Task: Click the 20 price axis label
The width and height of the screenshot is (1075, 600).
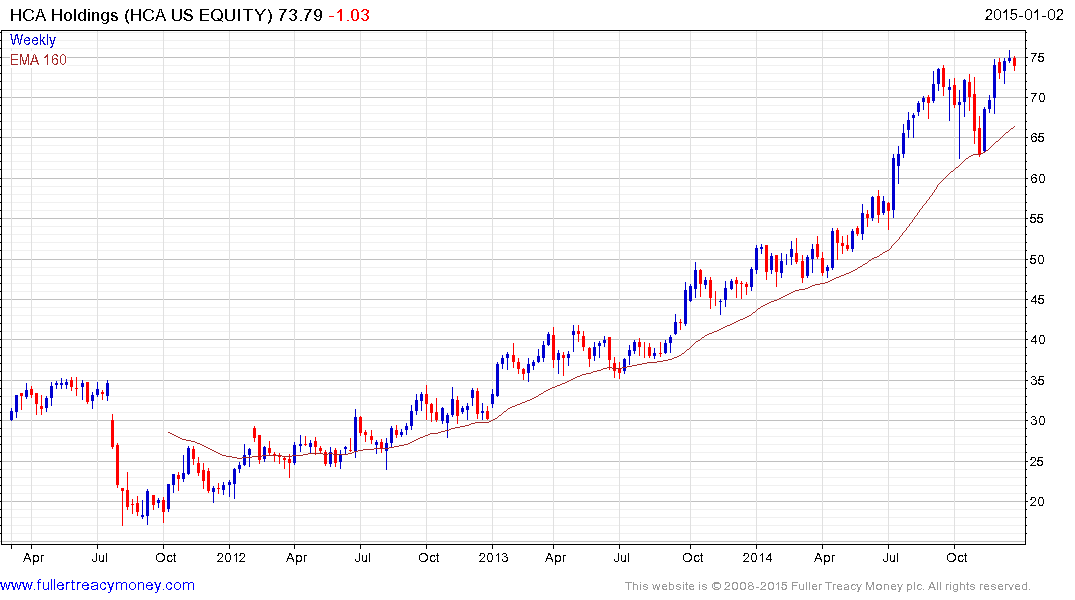Action: pyautogui.click(x=1037, y=502)
